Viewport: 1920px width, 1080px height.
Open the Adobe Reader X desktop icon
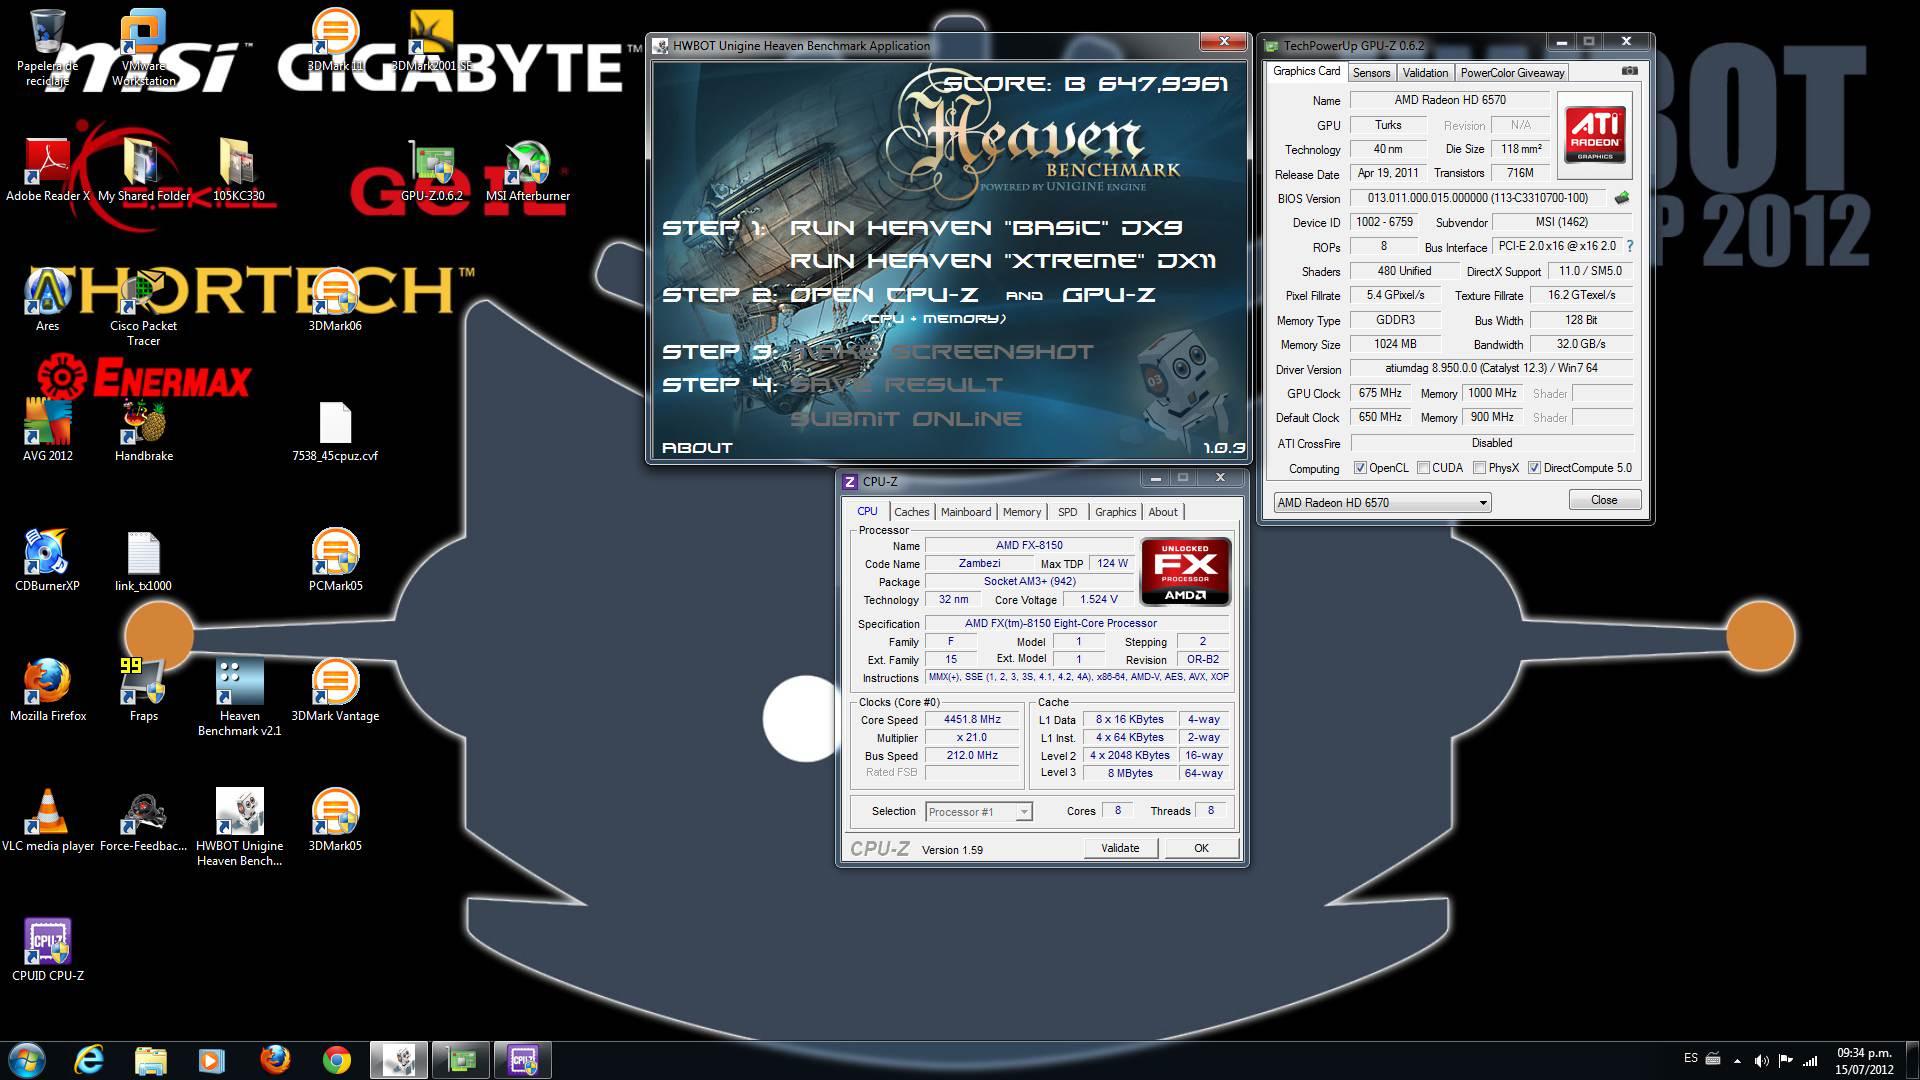point(47,170)
